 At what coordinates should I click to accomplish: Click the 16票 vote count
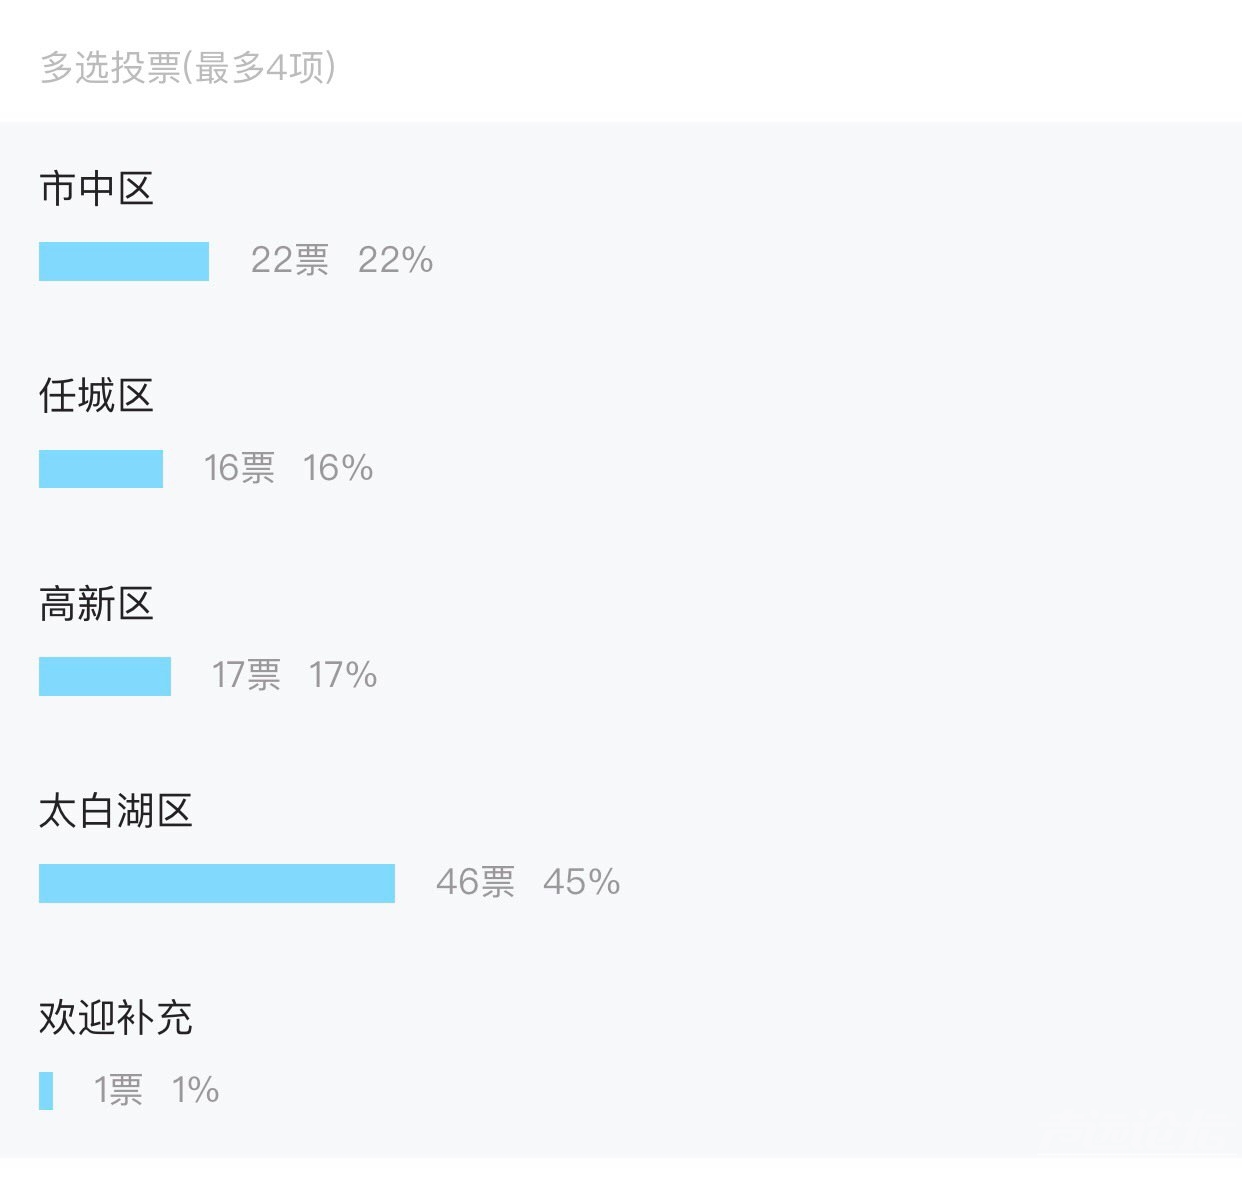click(239, 468)
